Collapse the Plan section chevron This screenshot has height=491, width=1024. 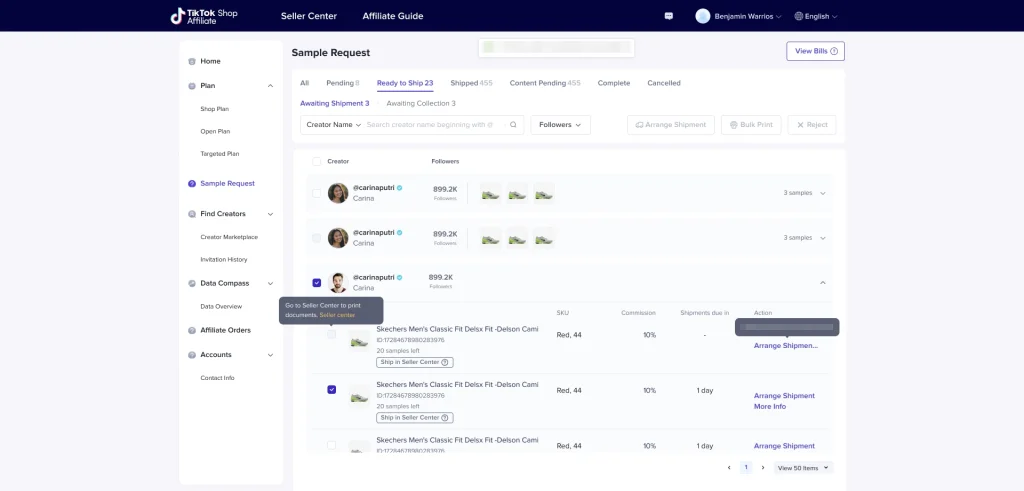coord(270,86)
